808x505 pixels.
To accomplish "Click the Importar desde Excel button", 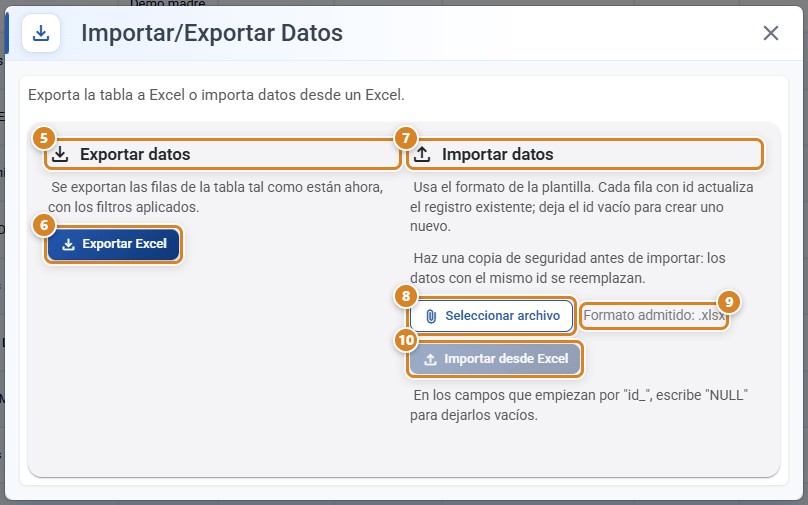I will (495, 359).
